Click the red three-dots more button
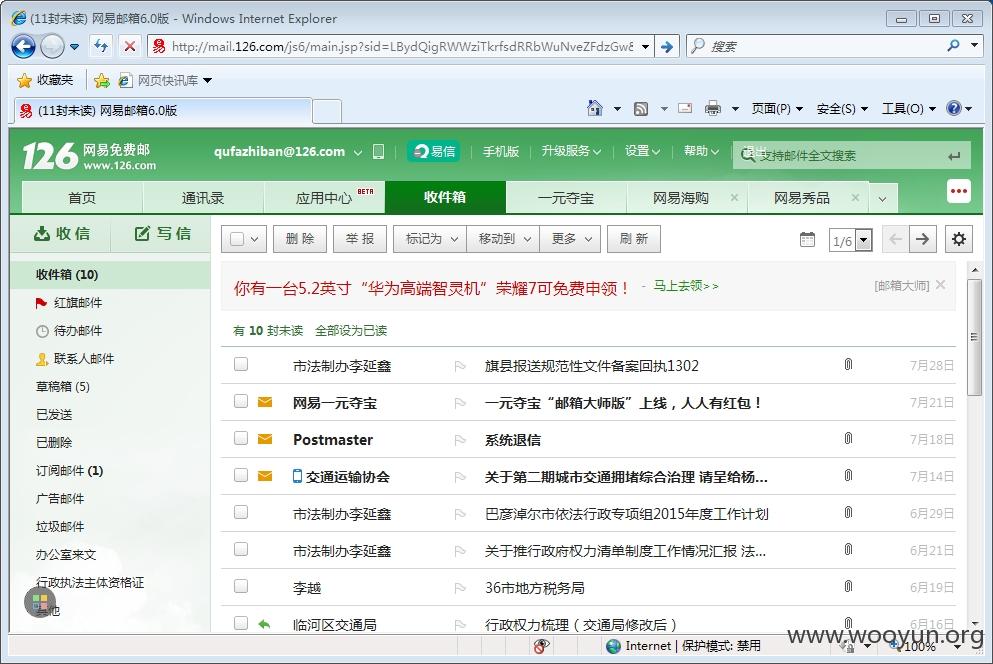Image resolution: width=993 pixels, height=664 pixels. [x=959, y=191]
